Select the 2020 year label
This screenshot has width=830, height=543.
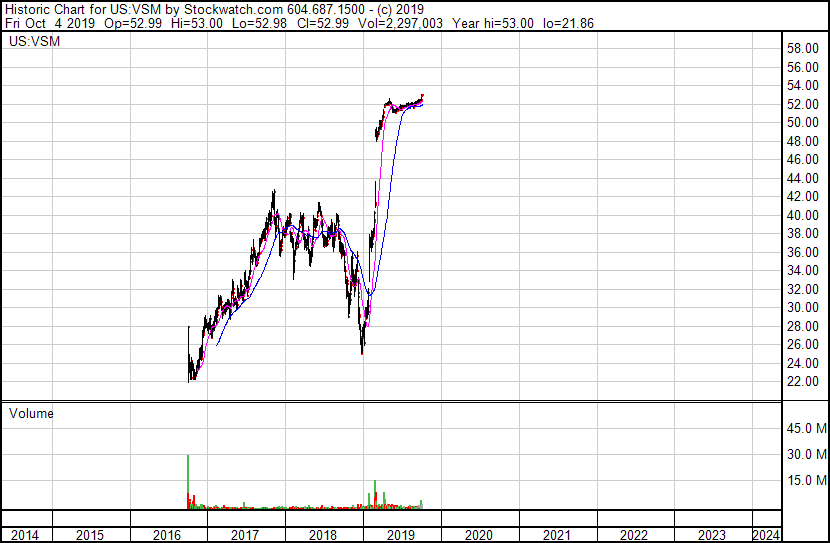479,535
